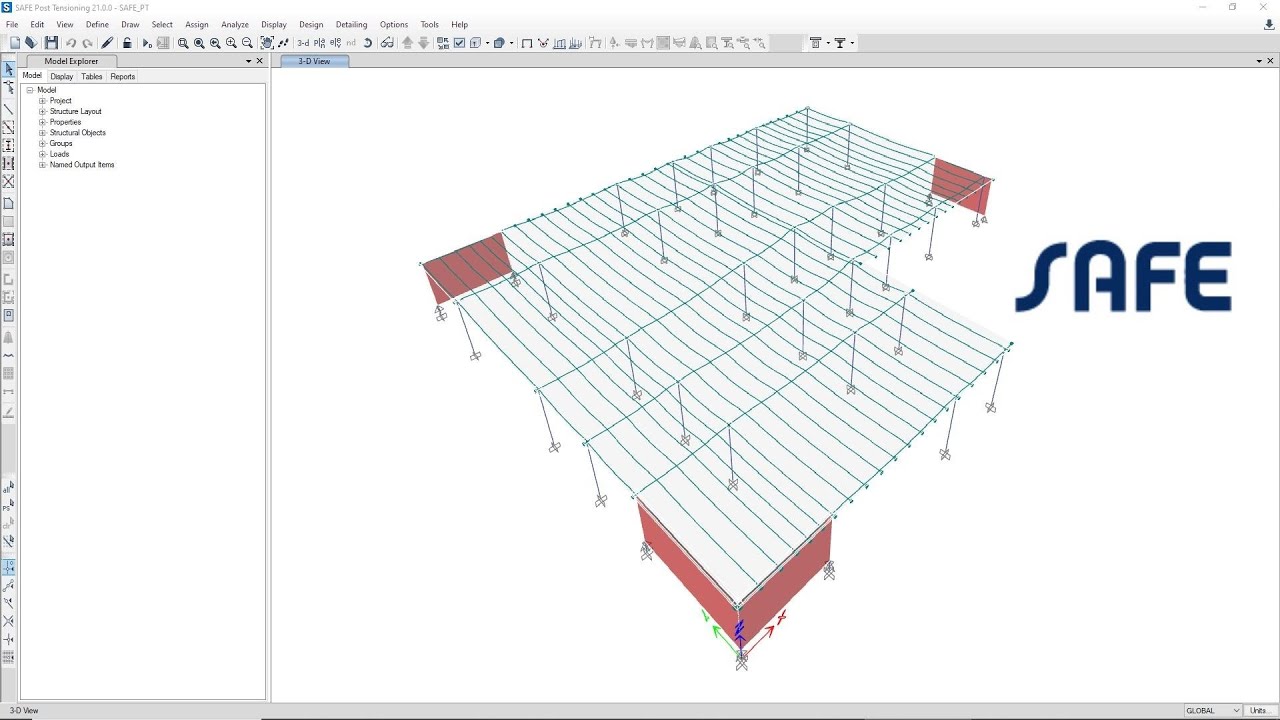Click the pencil refresh-window icon
1280x720 pixels.
[107, 43]
